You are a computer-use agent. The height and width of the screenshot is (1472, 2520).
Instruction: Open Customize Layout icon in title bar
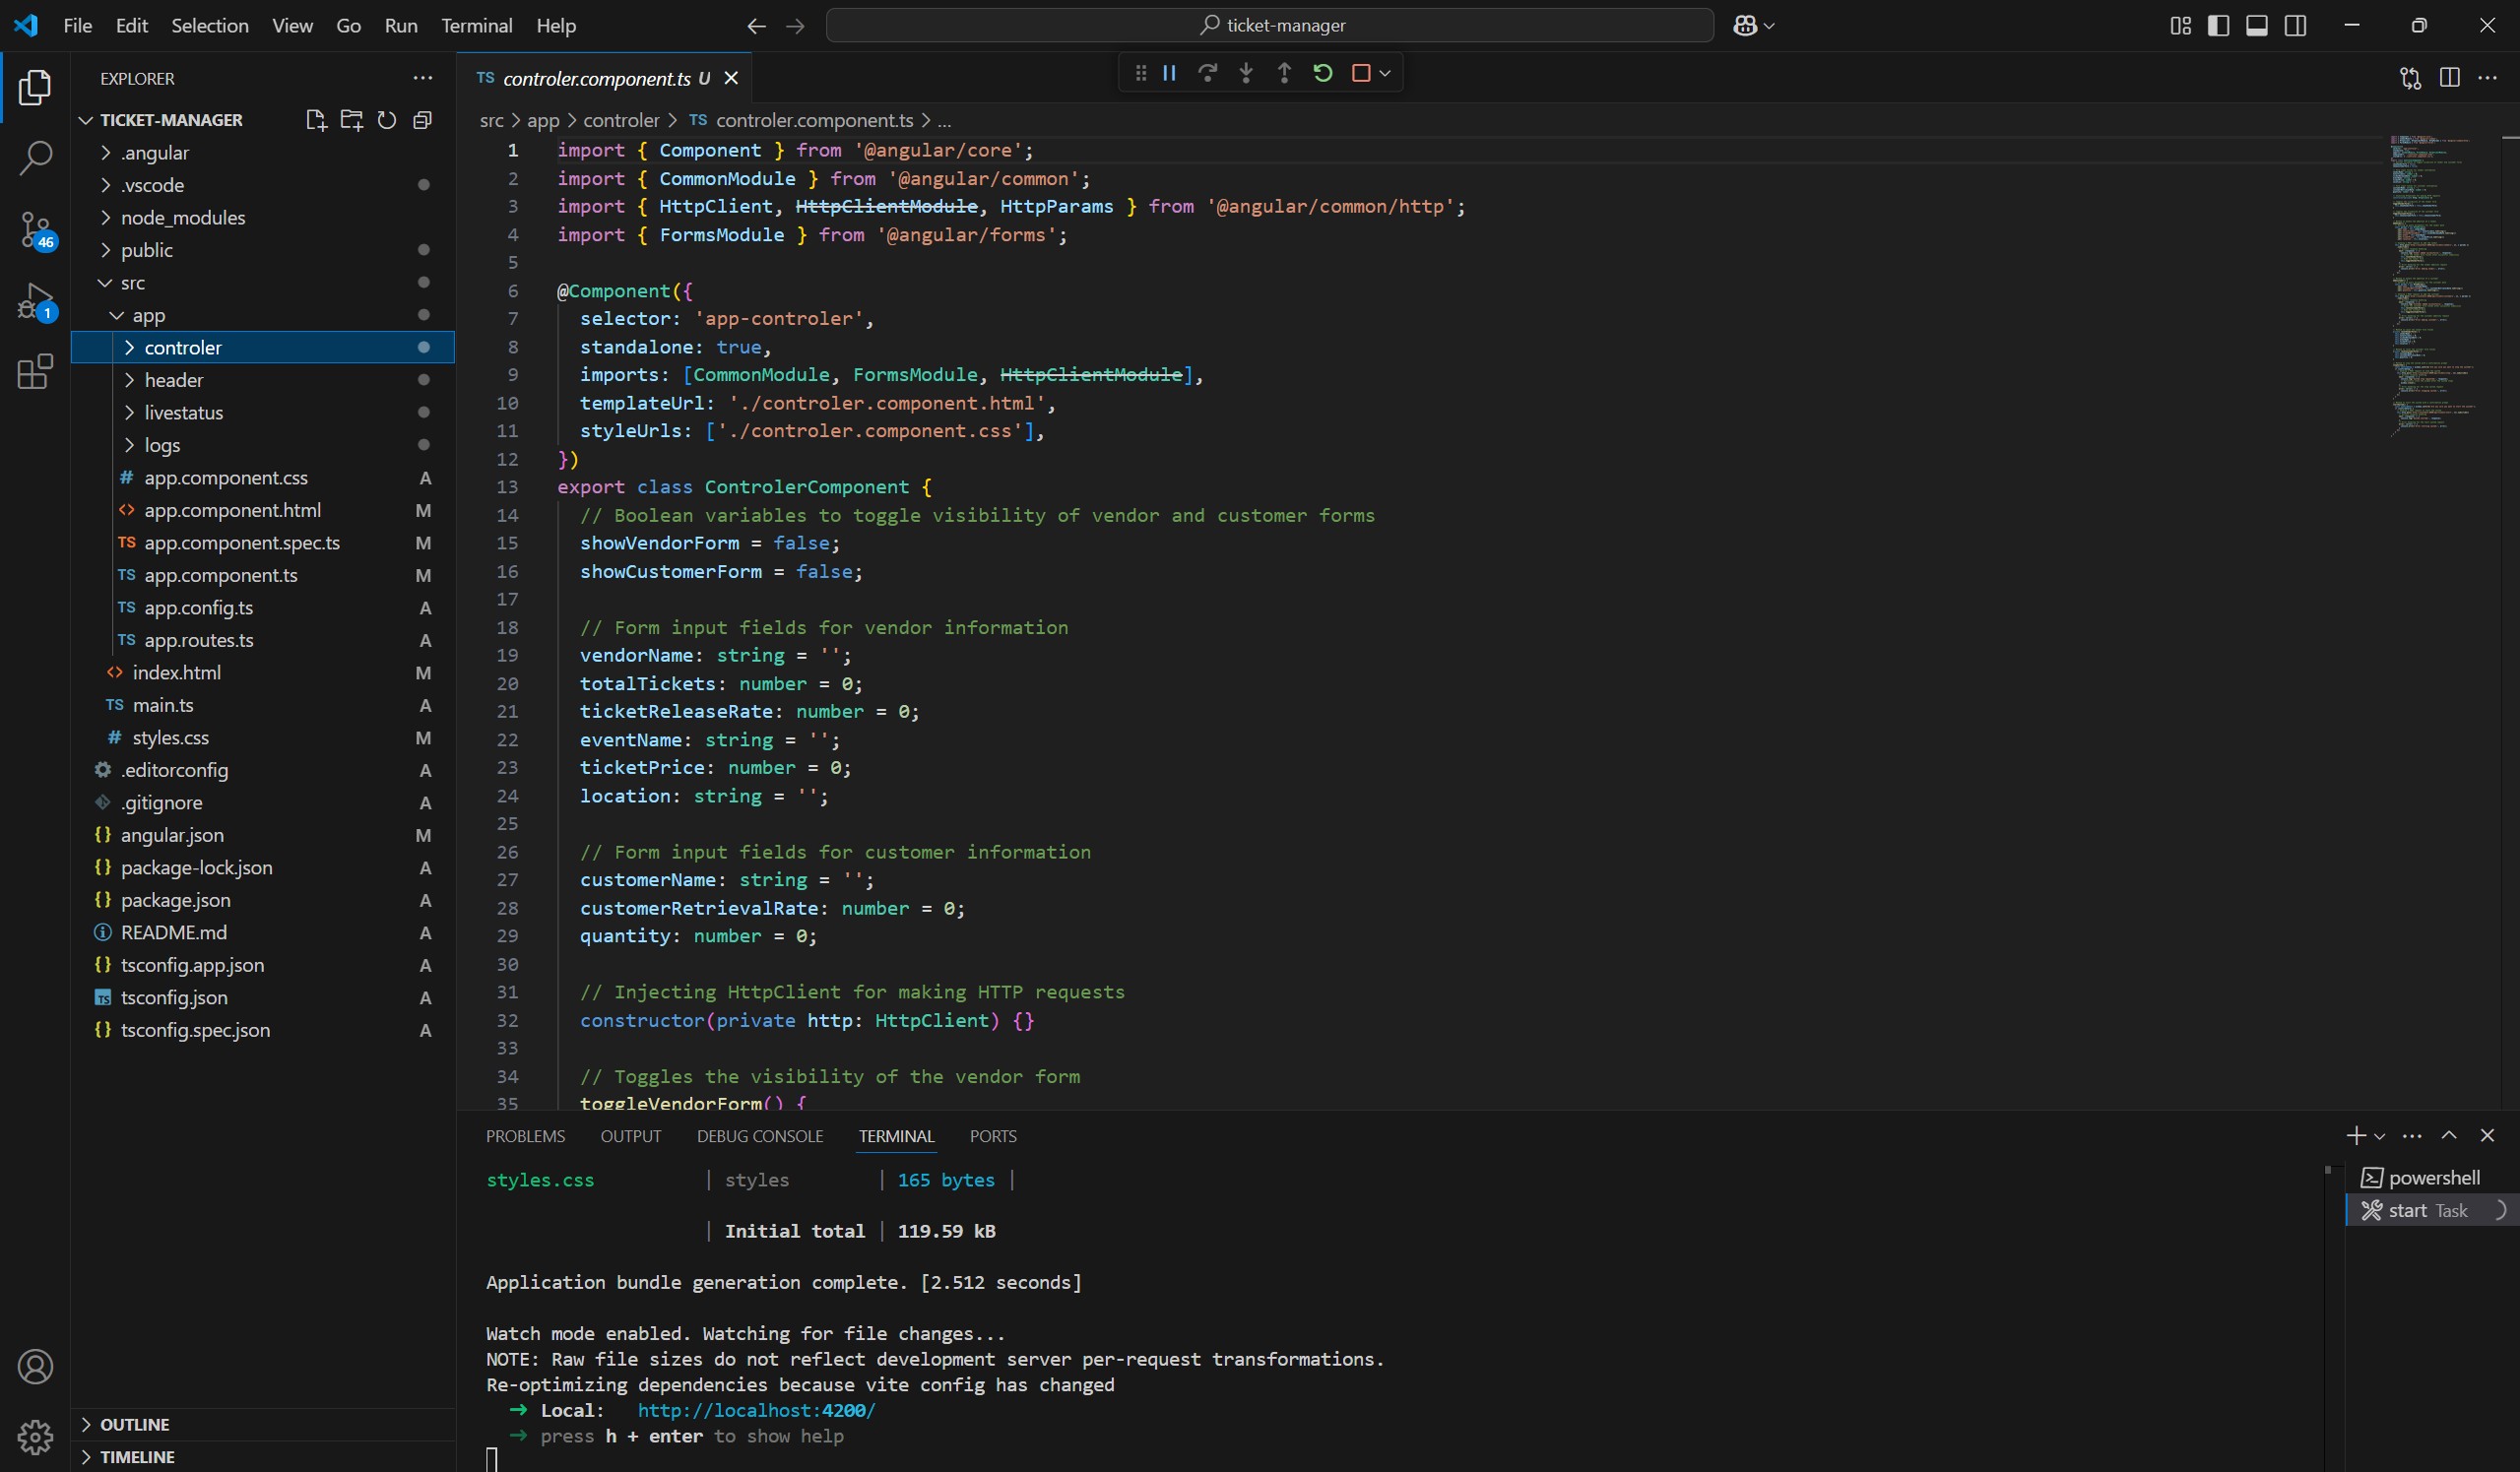pyautogui.click(x=2181, y=26)
